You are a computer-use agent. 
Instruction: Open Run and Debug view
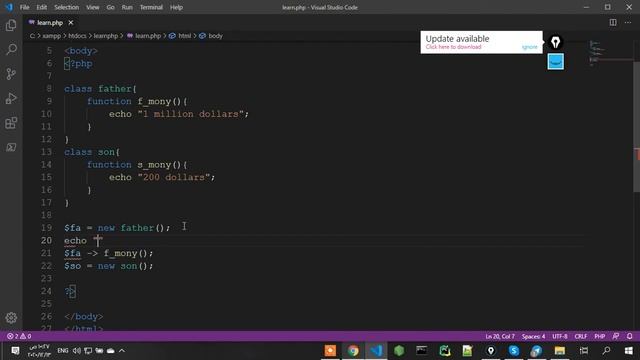pyautogui.click(x=11, y=98)
